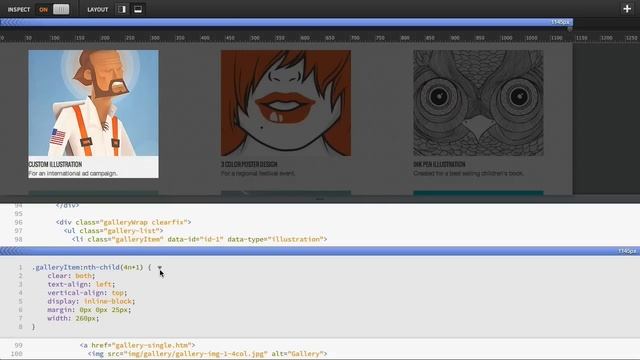
Task: Click the 'clear: both;' CSS rule
Action: click(x=71, y=276)
